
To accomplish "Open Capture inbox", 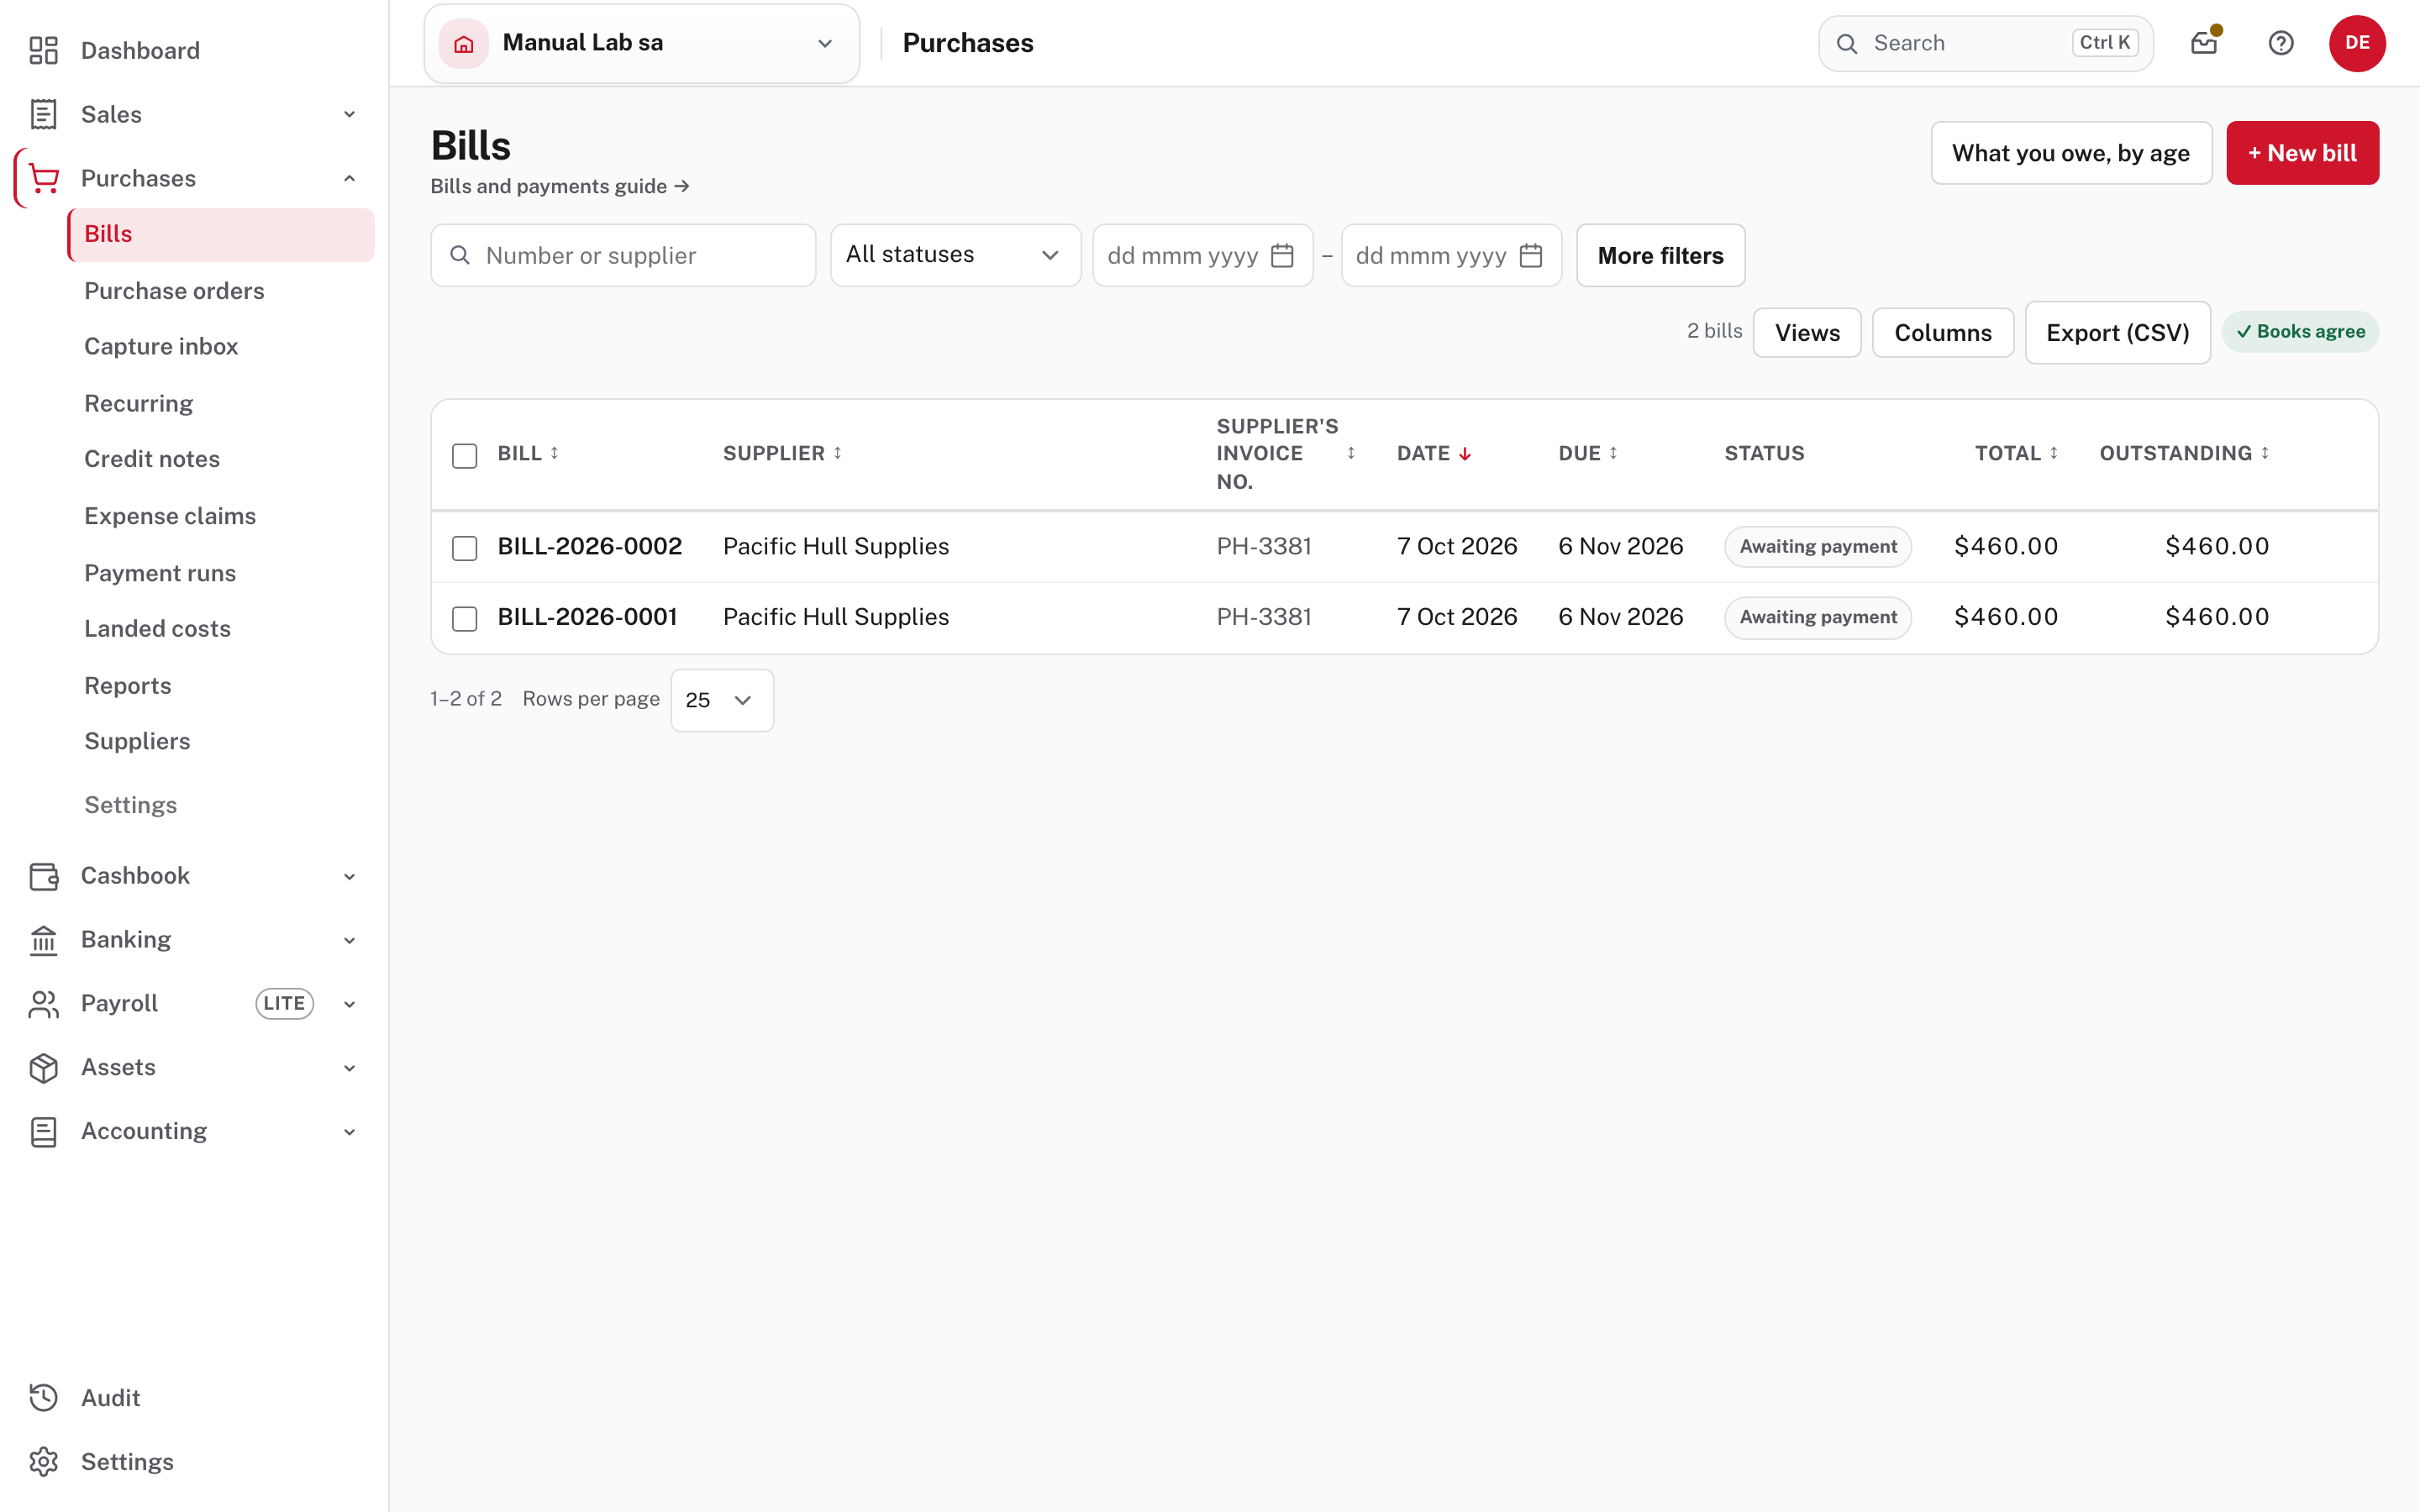I will pos(161,346).
